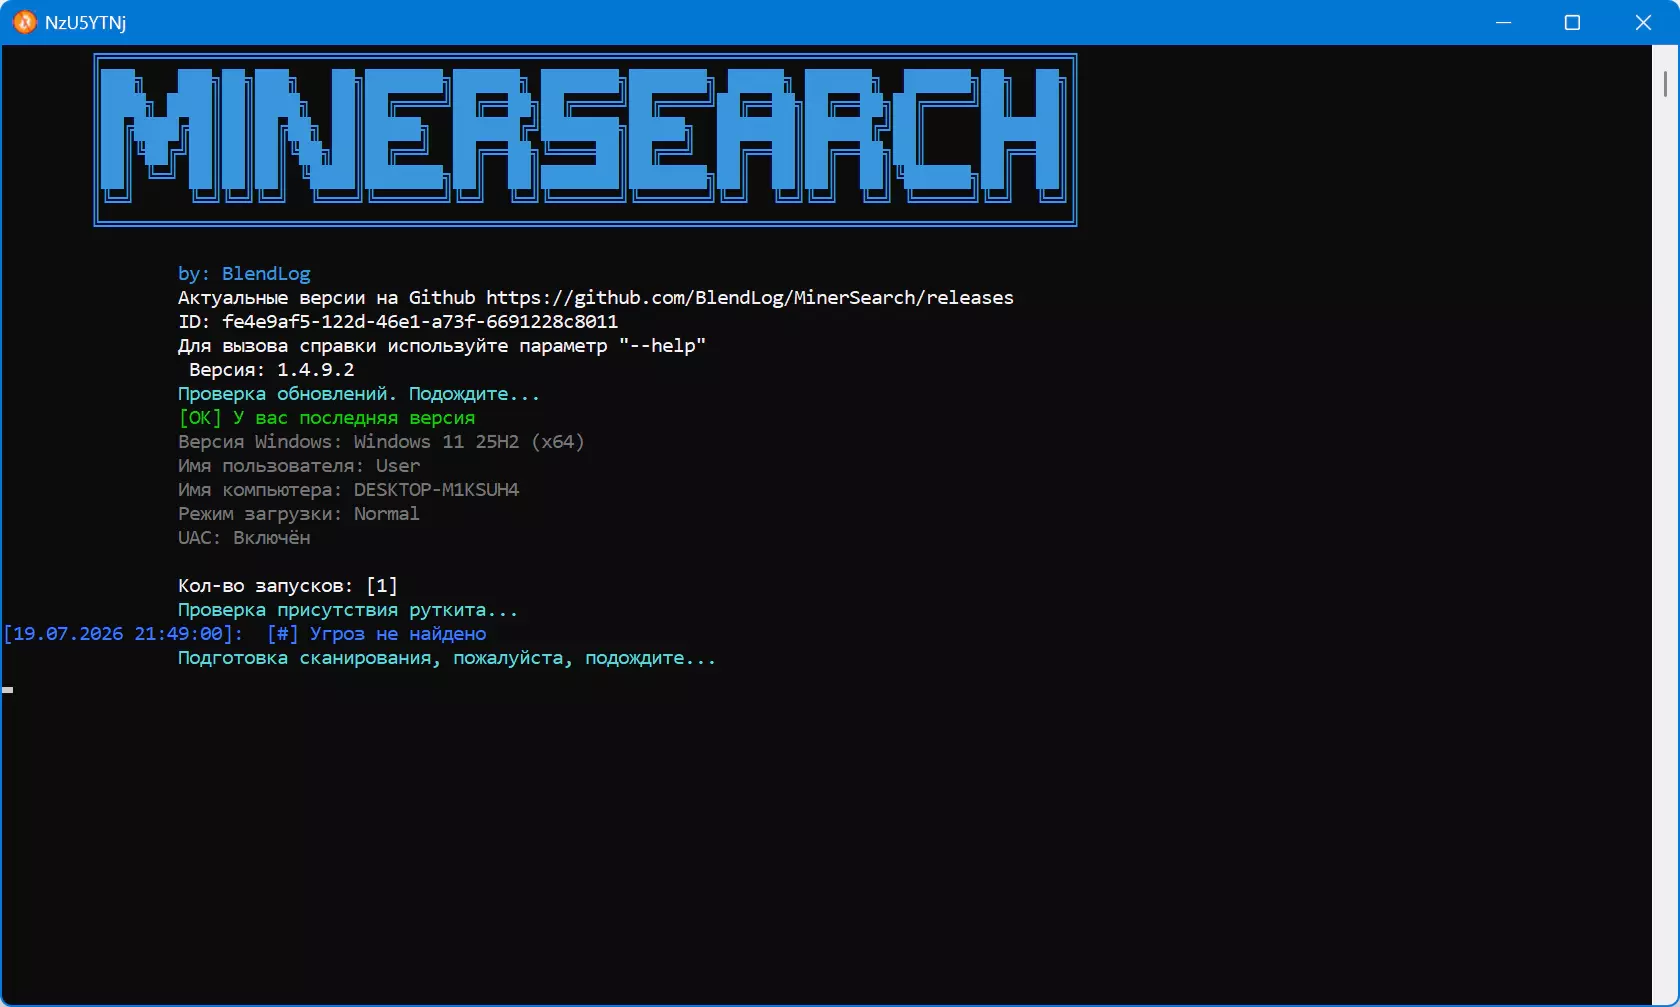Click the orange app icon in title bar

[24, 22]
